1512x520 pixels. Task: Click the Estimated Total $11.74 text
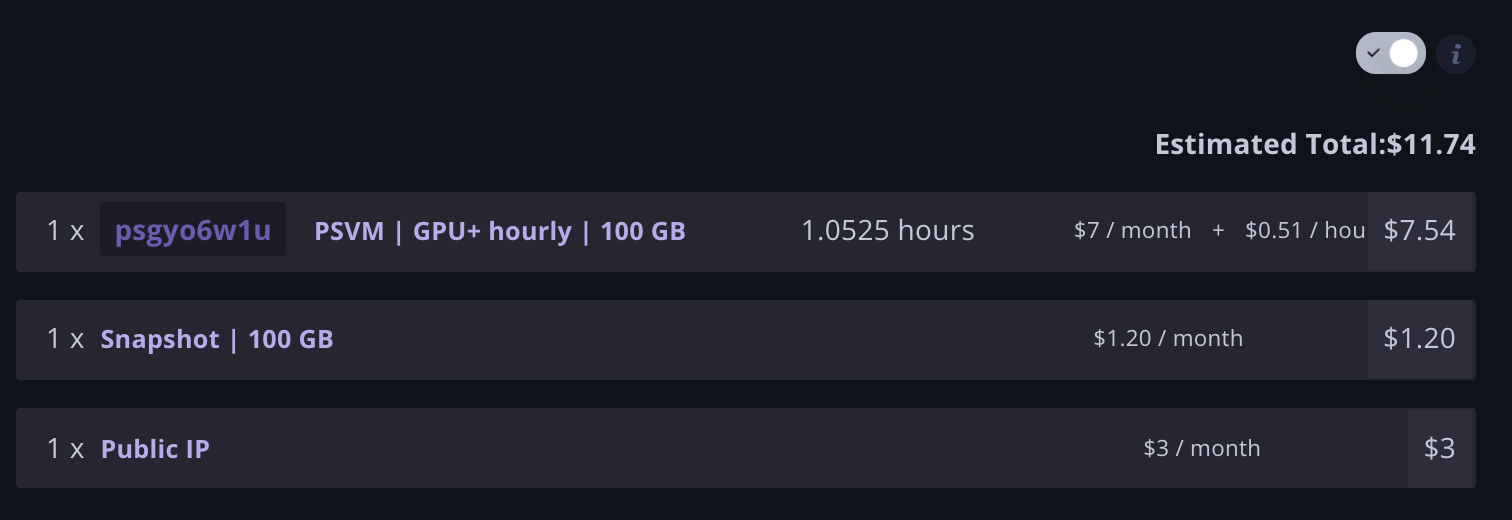[1315, 144]
